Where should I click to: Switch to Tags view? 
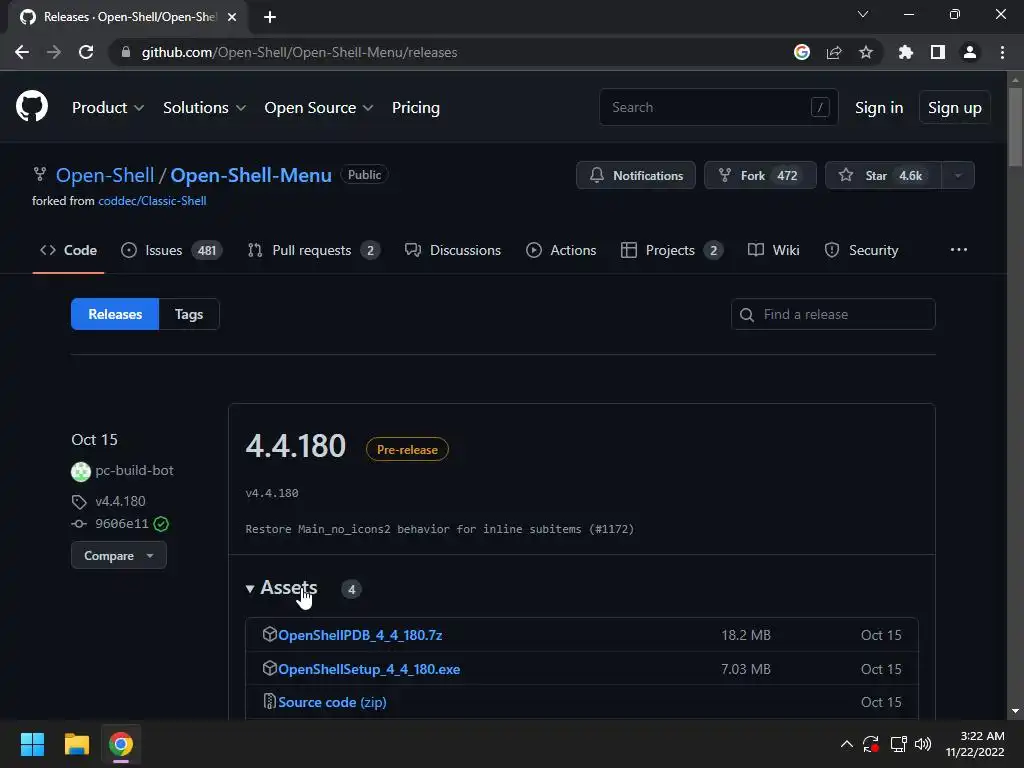189,314
